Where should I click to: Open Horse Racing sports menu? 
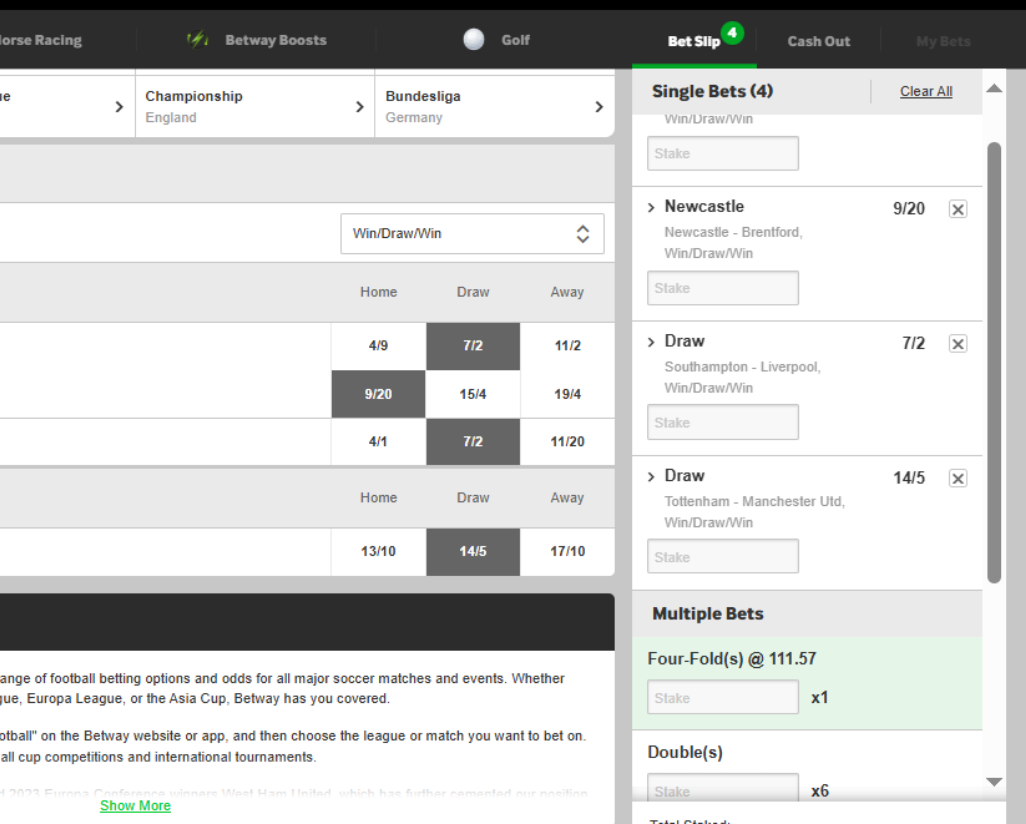(x=41, y=40)
